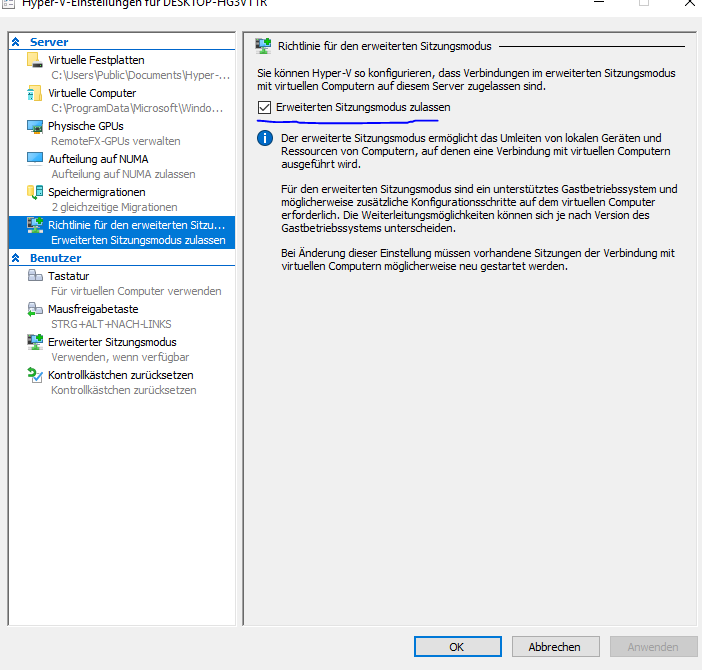Click the Tastatur keyboard icon
Screen dimensions: 702x670
34,276
